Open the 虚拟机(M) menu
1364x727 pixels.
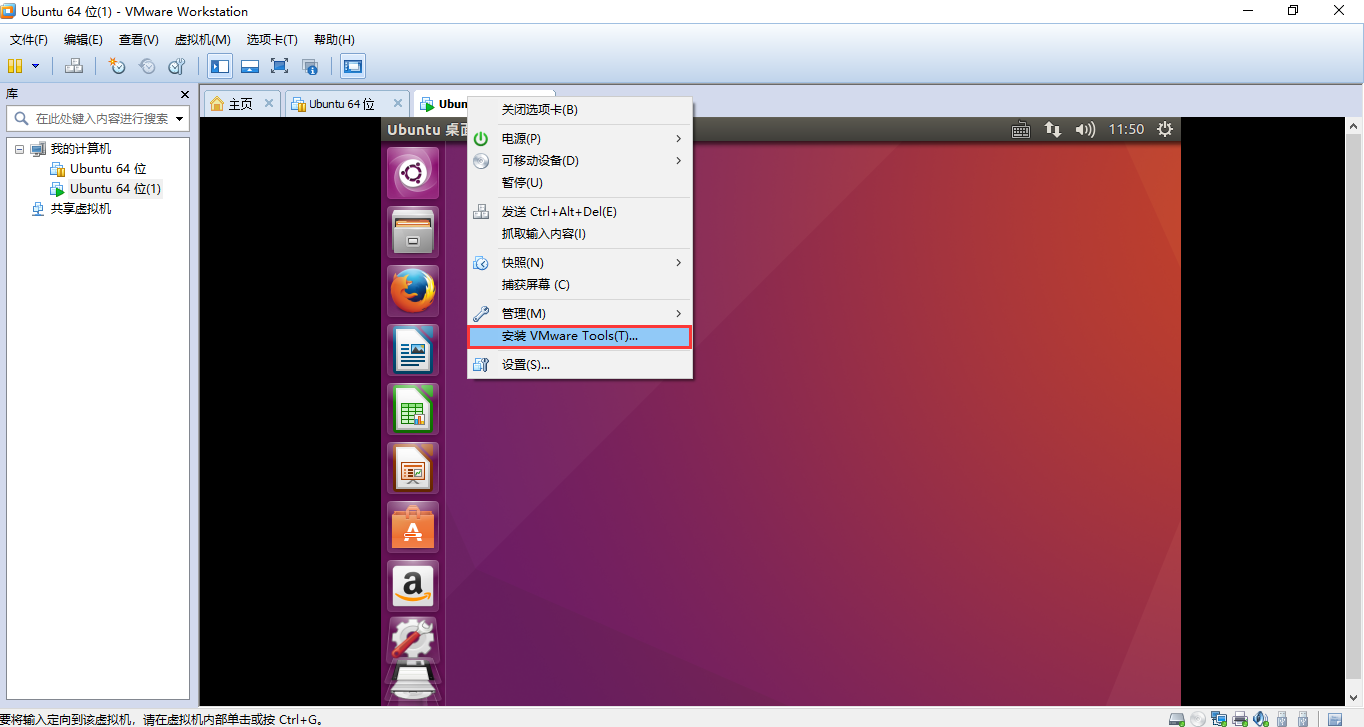click(202, 40)
